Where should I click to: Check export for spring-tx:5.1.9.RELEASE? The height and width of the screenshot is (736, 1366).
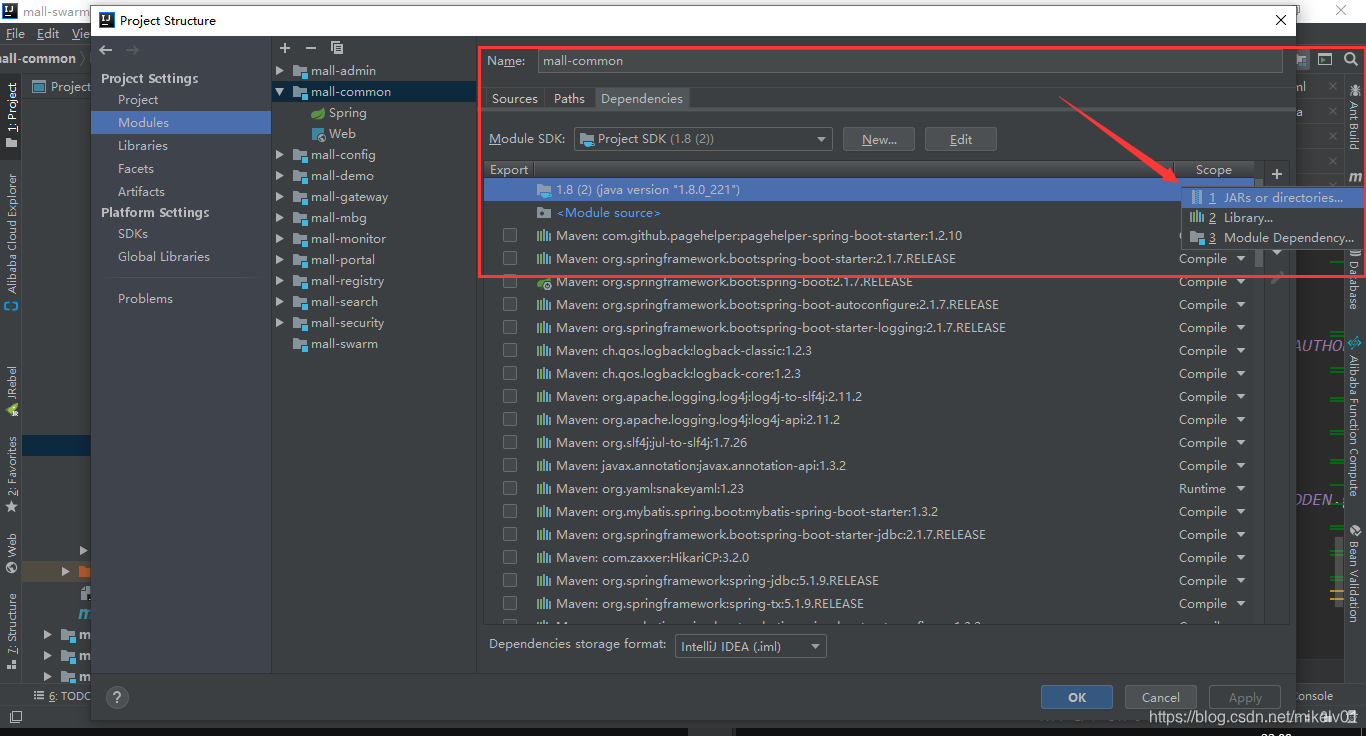click(510, 604)
